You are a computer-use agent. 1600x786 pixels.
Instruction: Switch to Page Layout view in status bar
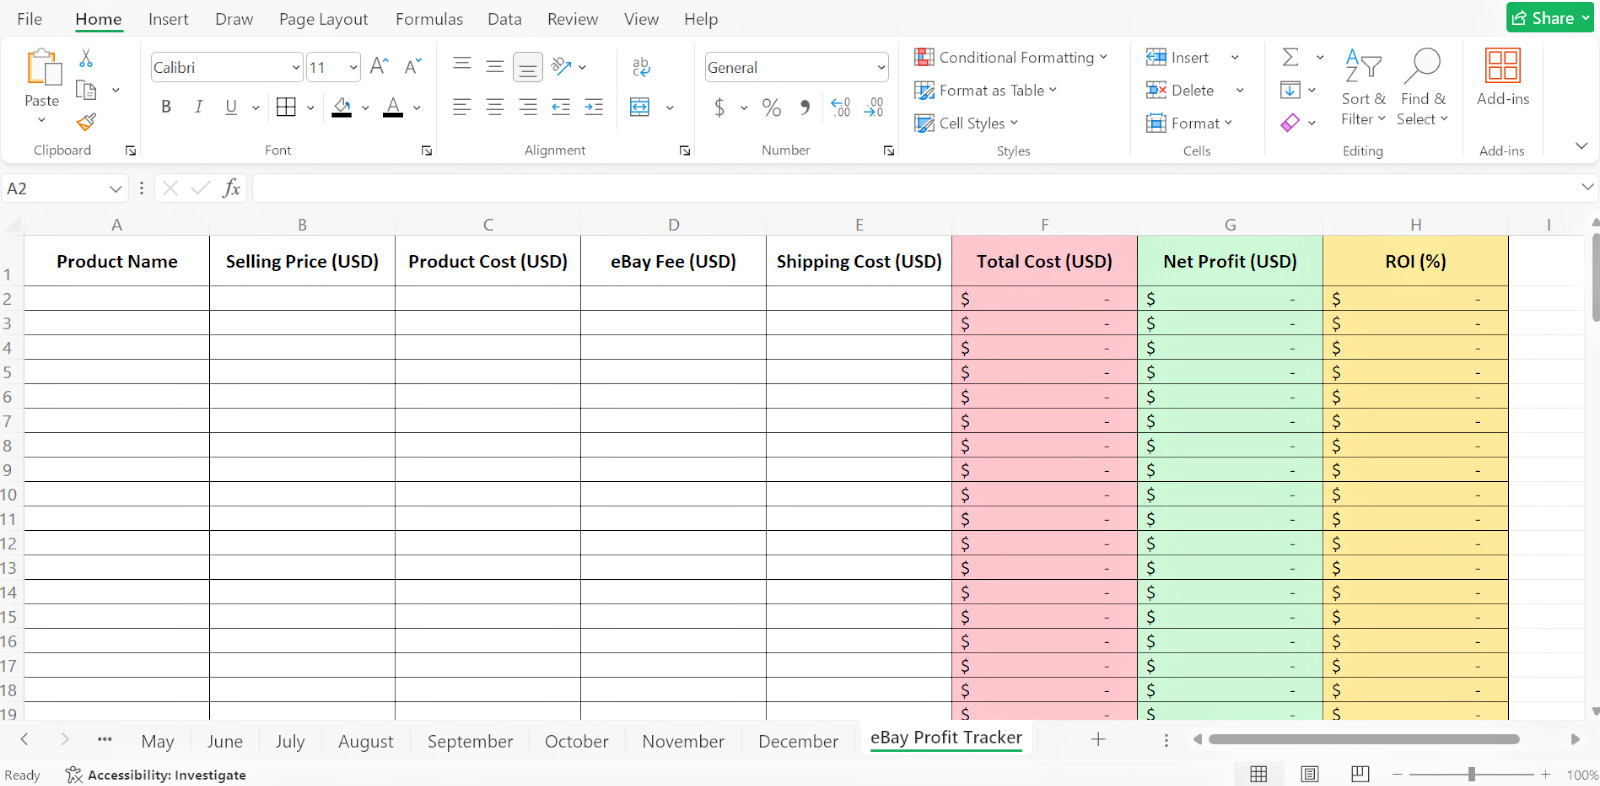[1309, 774]
